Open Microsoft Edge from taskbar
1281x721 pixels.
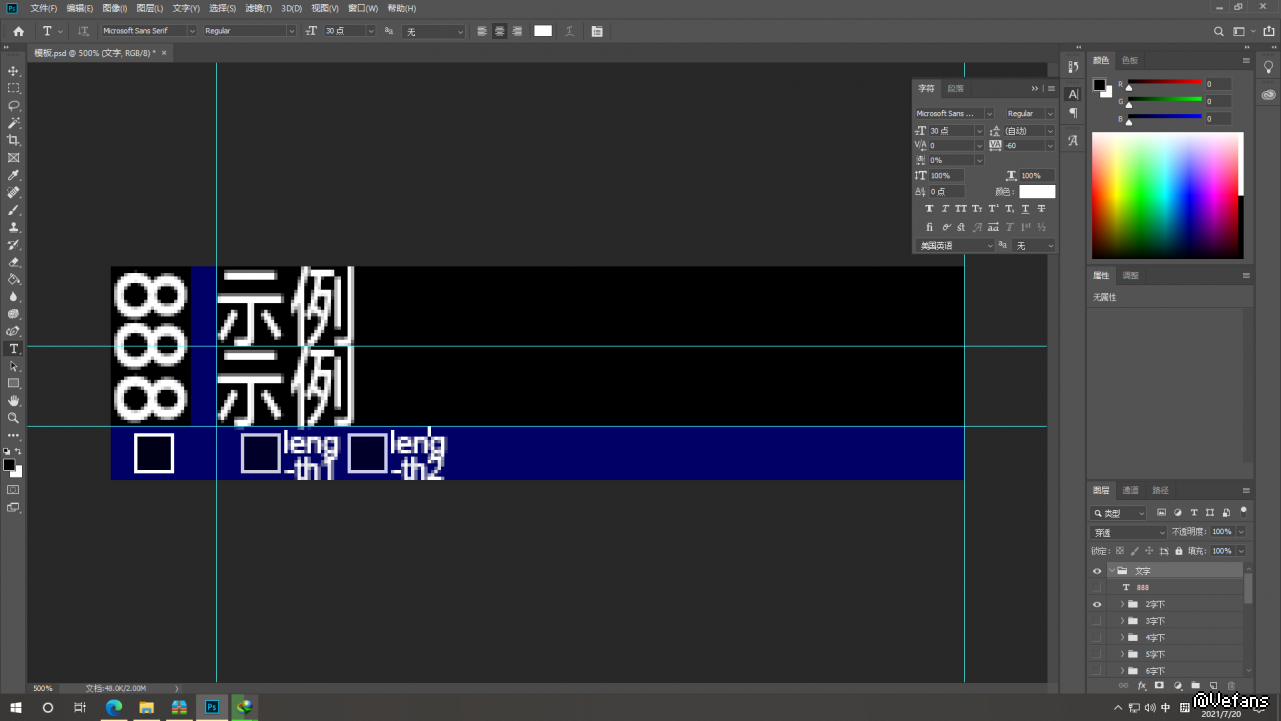pos(113,707)
